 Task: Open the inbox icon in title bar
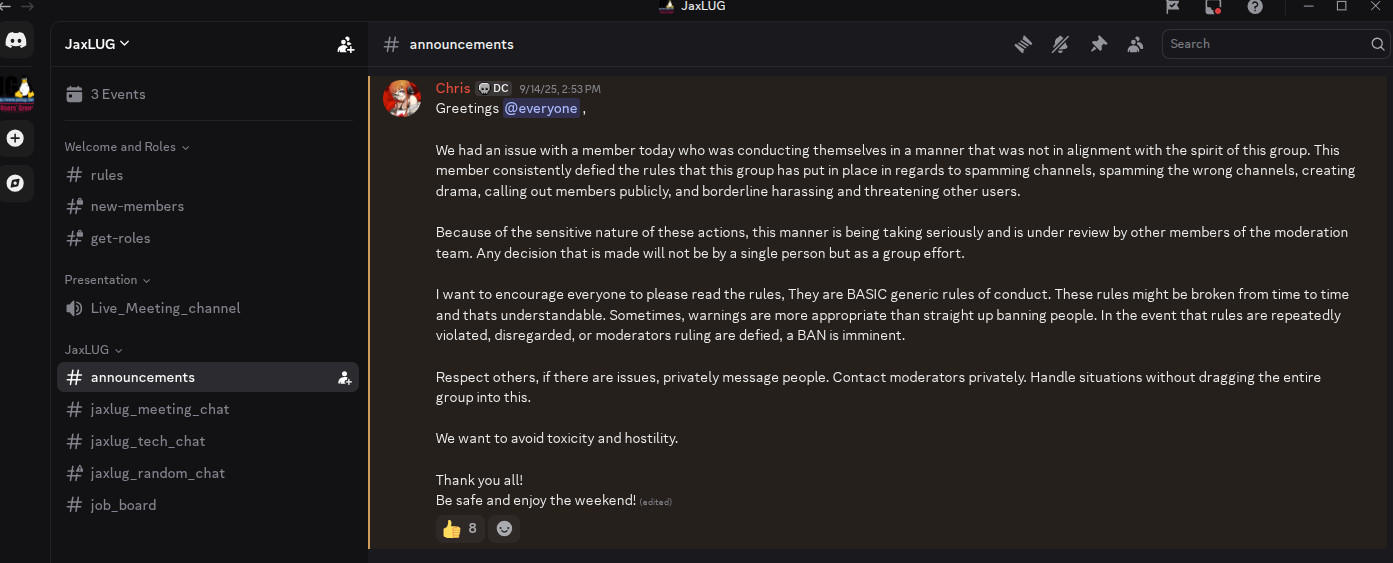pos(1213,7)
